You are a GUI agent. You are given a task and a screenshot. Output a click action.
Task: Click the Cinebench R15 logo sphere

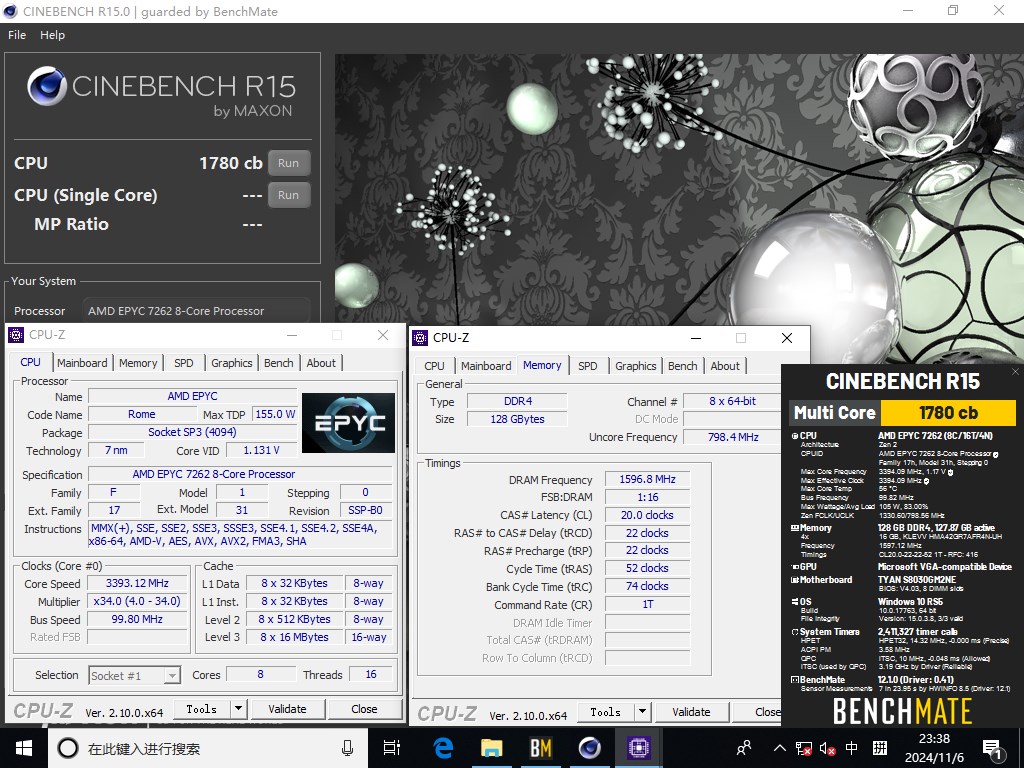[x=47, y=86]
